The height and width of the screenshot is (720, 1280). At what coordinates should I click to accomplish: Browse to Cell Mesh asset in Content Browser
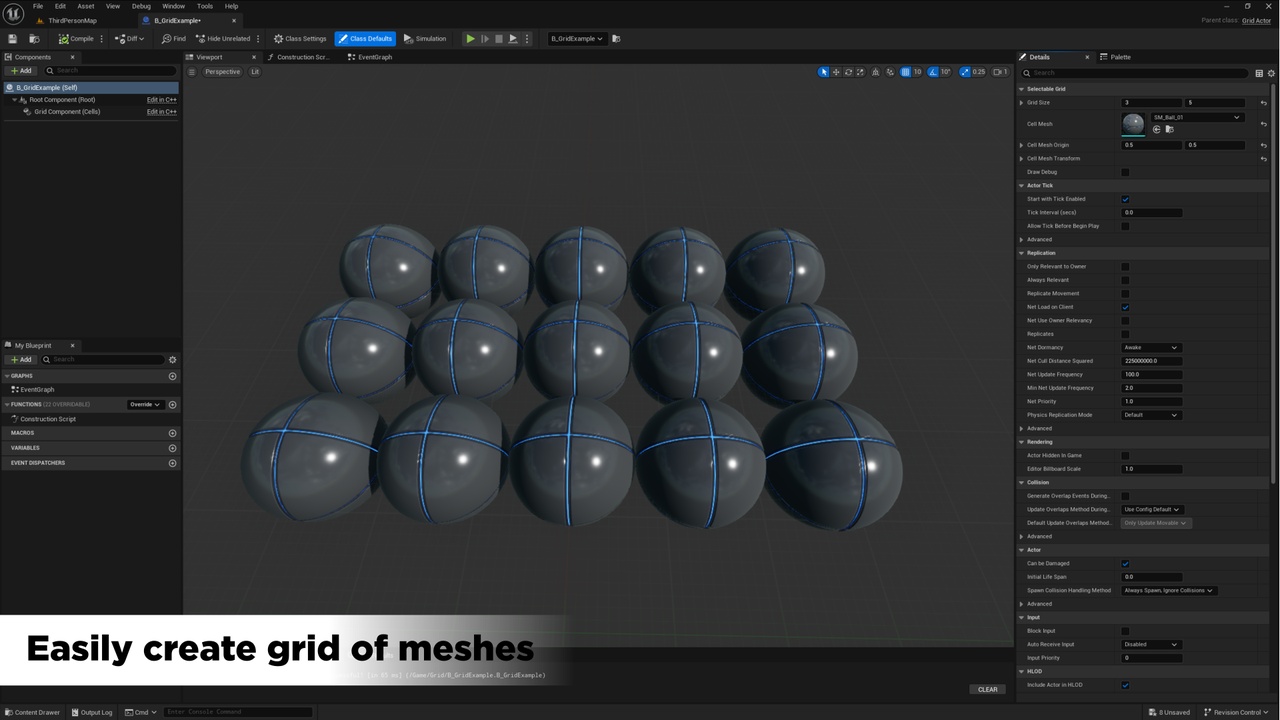(x=1169, y=129)
